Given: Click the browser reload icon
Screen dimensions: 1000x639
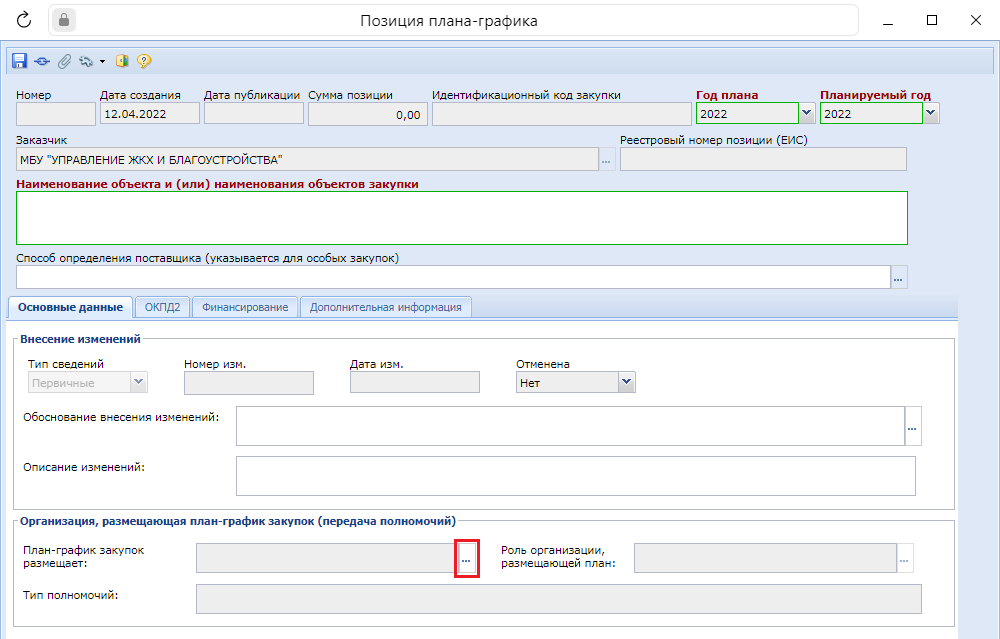Looking at the screenshot, I should [x=24, y=20].
